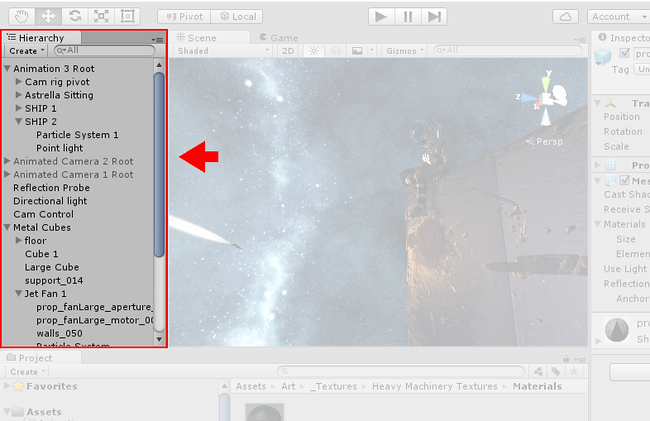Select the Scale tool
Screen dimensions: 650x421
[101, 17]
